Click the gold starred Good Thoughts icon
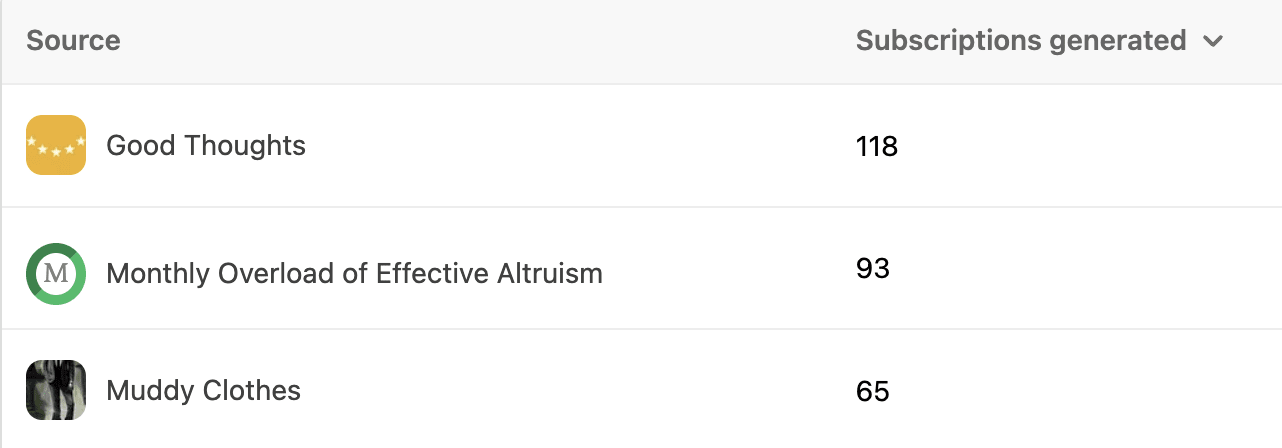The image size is (1282, 448). [x=56, y=145]
